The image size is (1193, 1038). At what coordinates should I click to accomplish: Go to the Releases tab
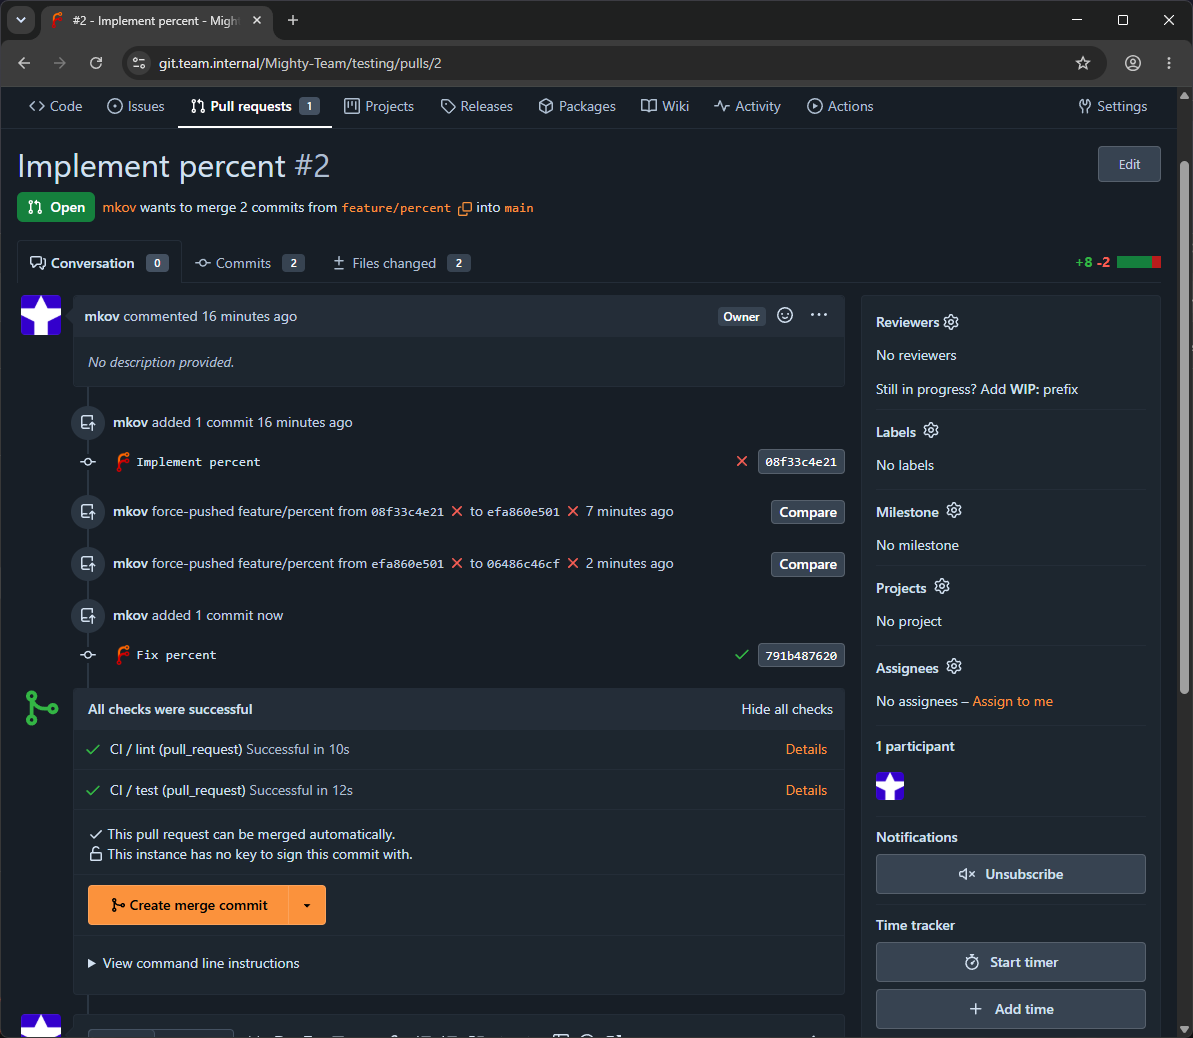tap(477, 107)
